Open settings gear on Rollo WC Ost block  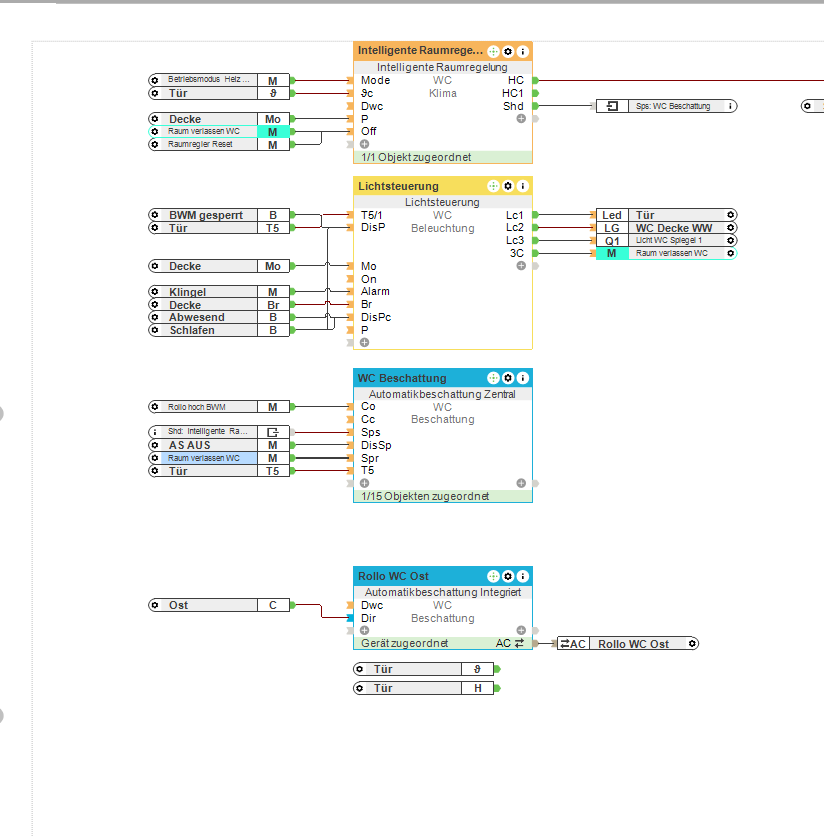pos(508,576)
